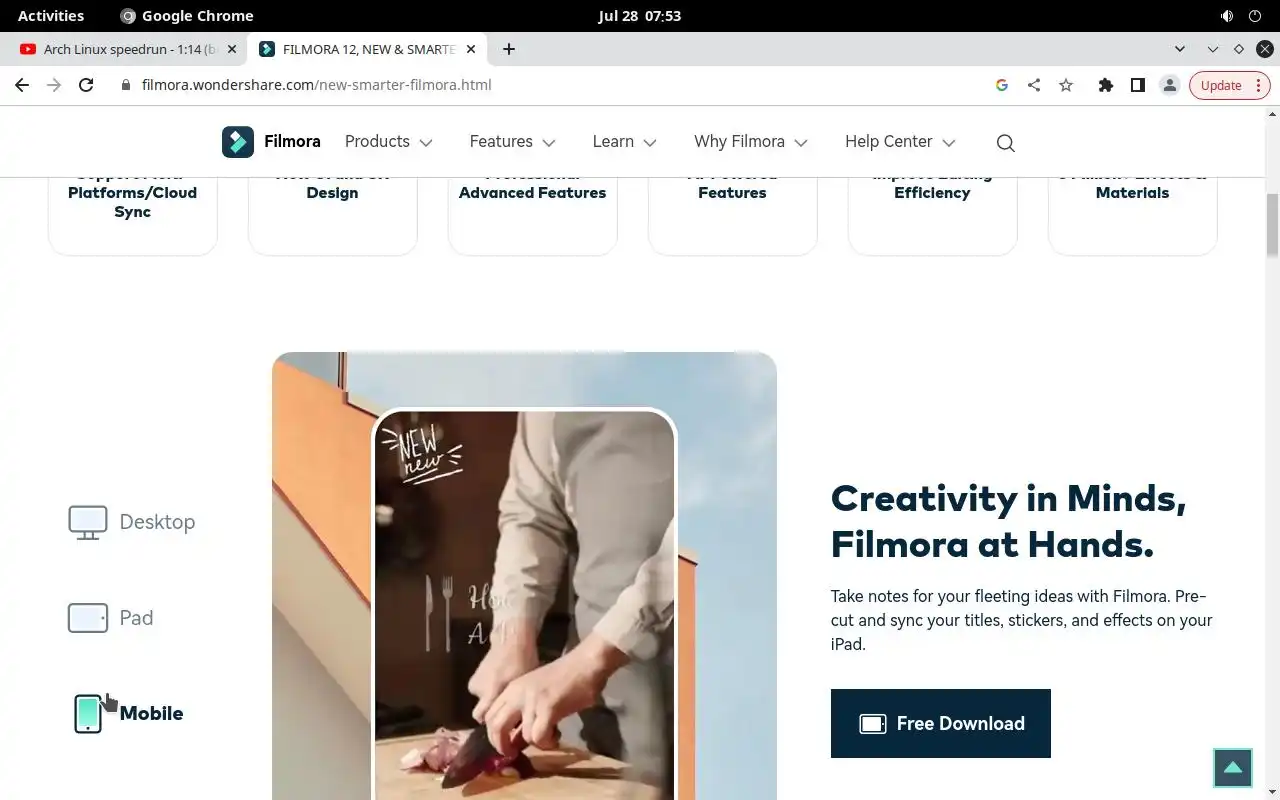The image size is (1280, 800).
Task: Open the Chrome profile avatar
Action: [1169, 85]
